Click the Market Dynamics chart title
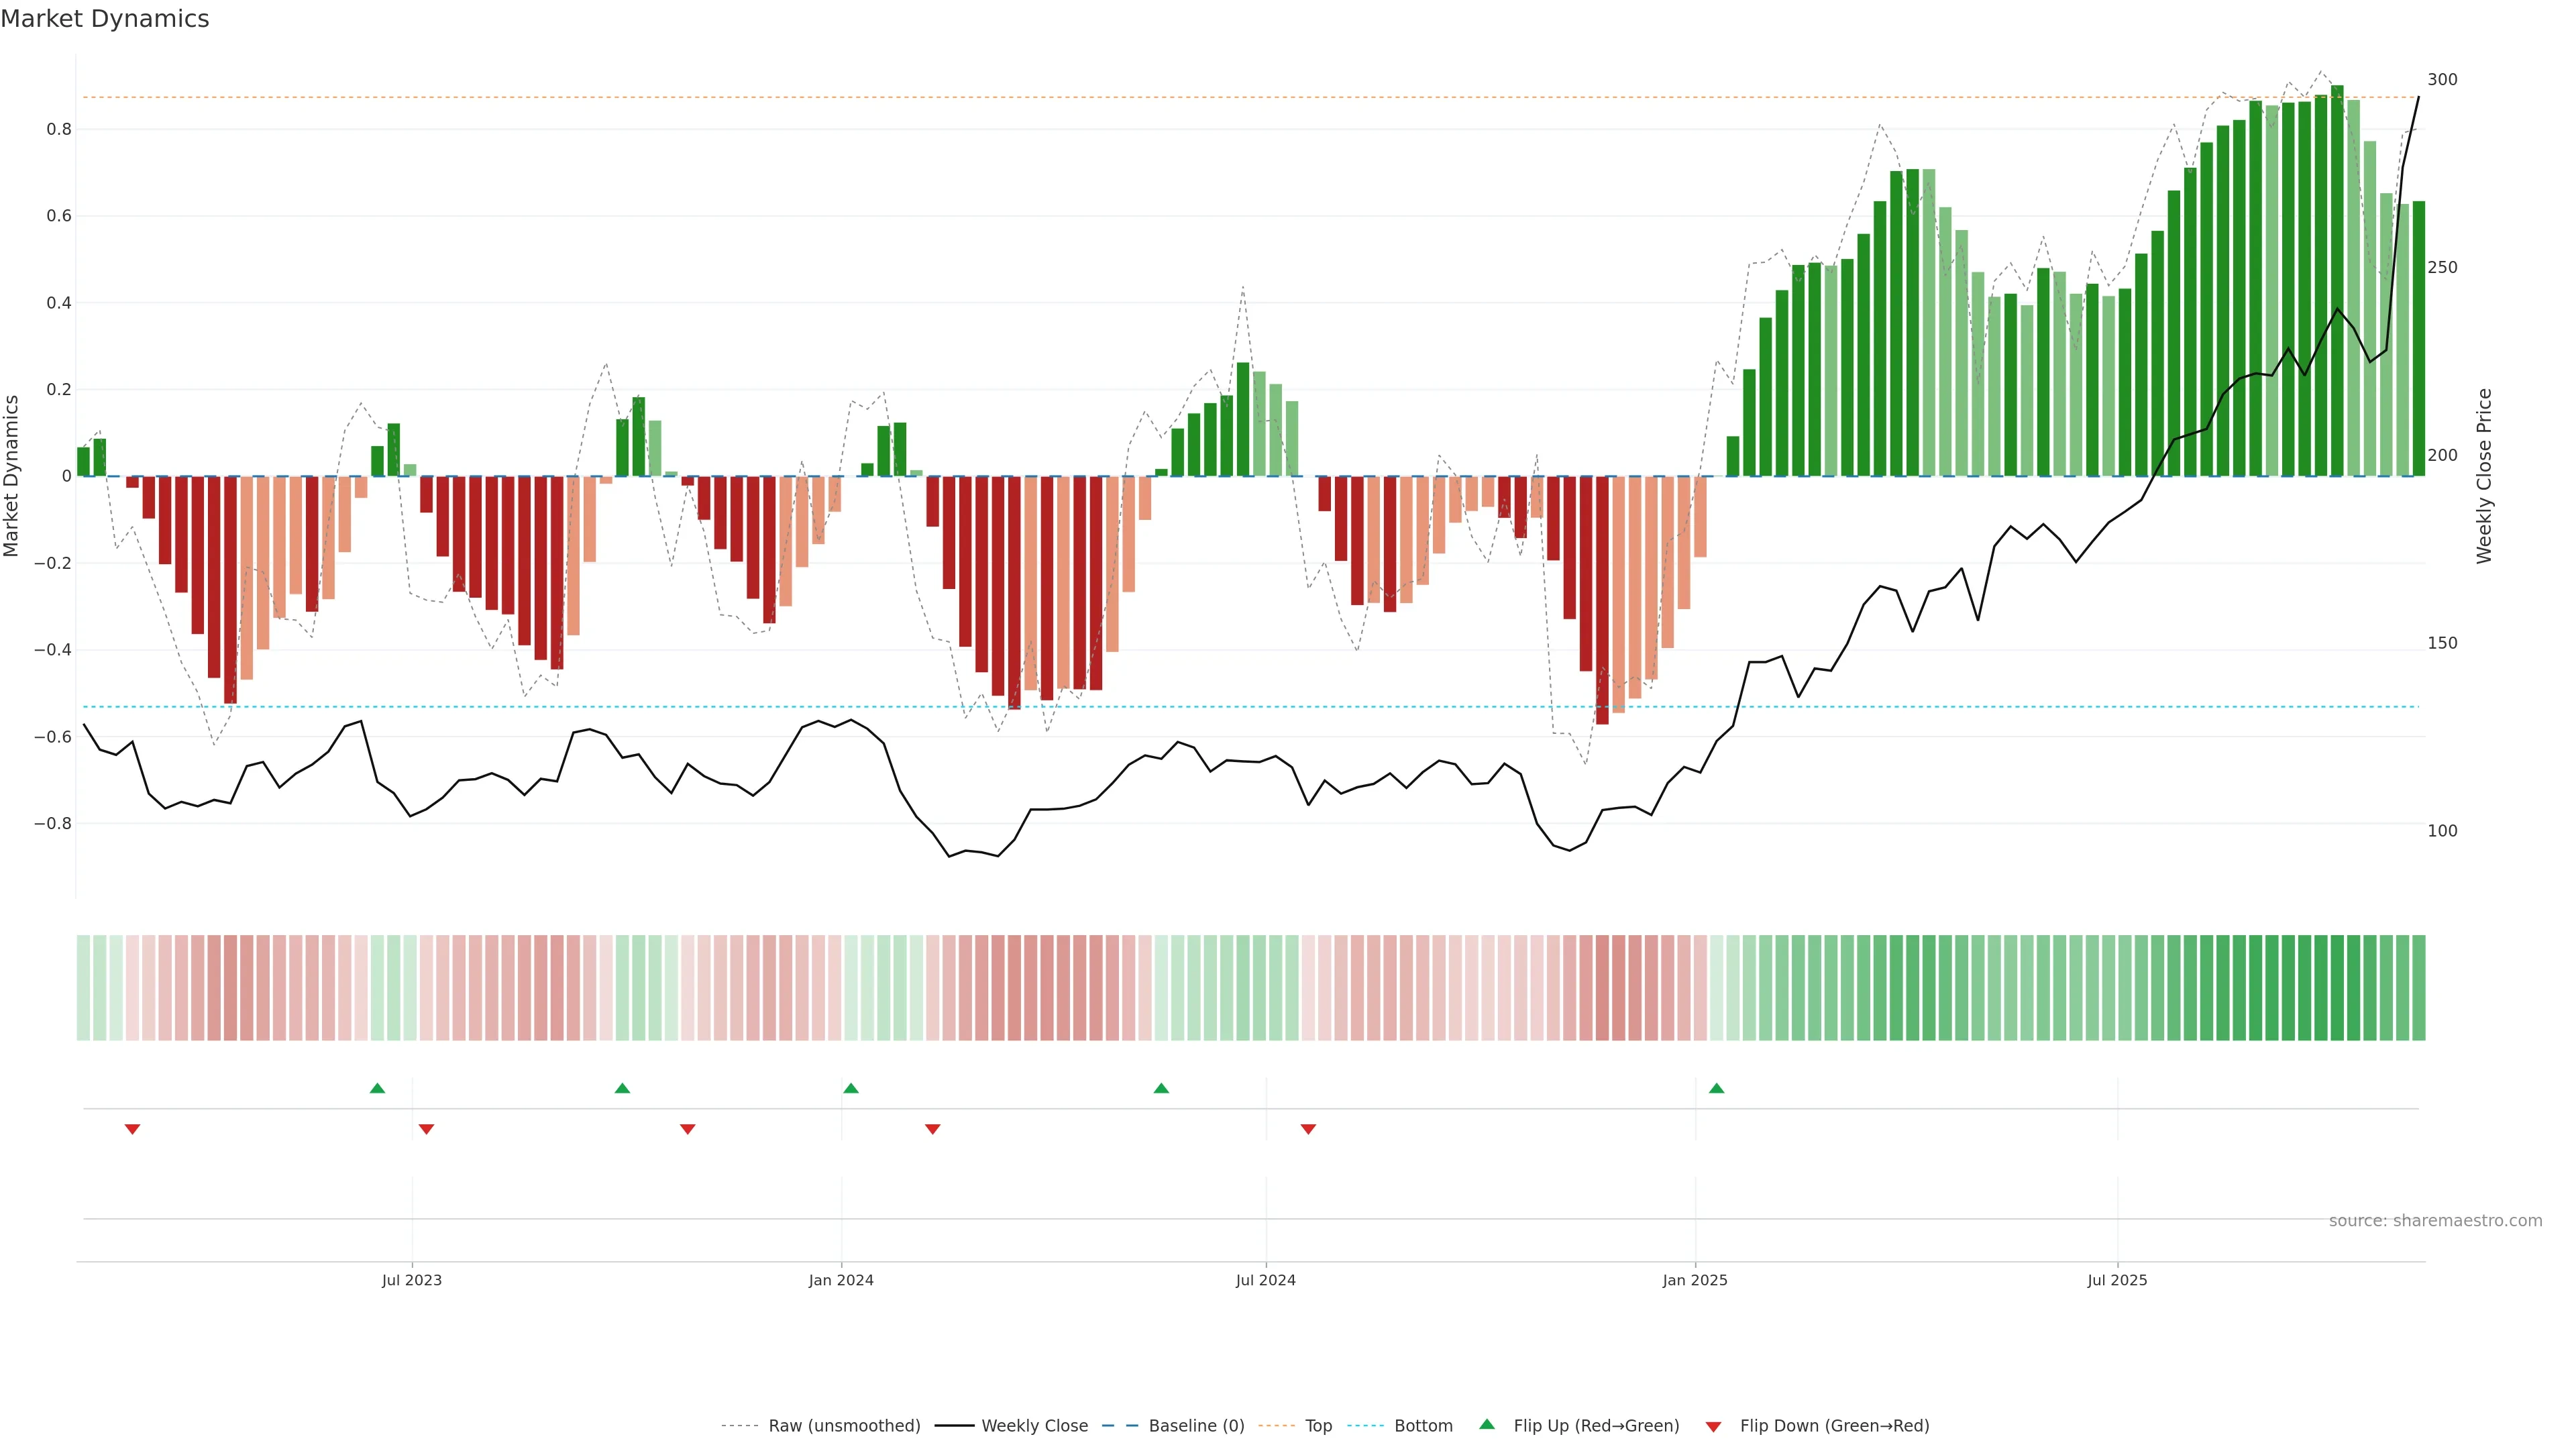This screenshot has height=1449, width=2576. click(105, 19)
